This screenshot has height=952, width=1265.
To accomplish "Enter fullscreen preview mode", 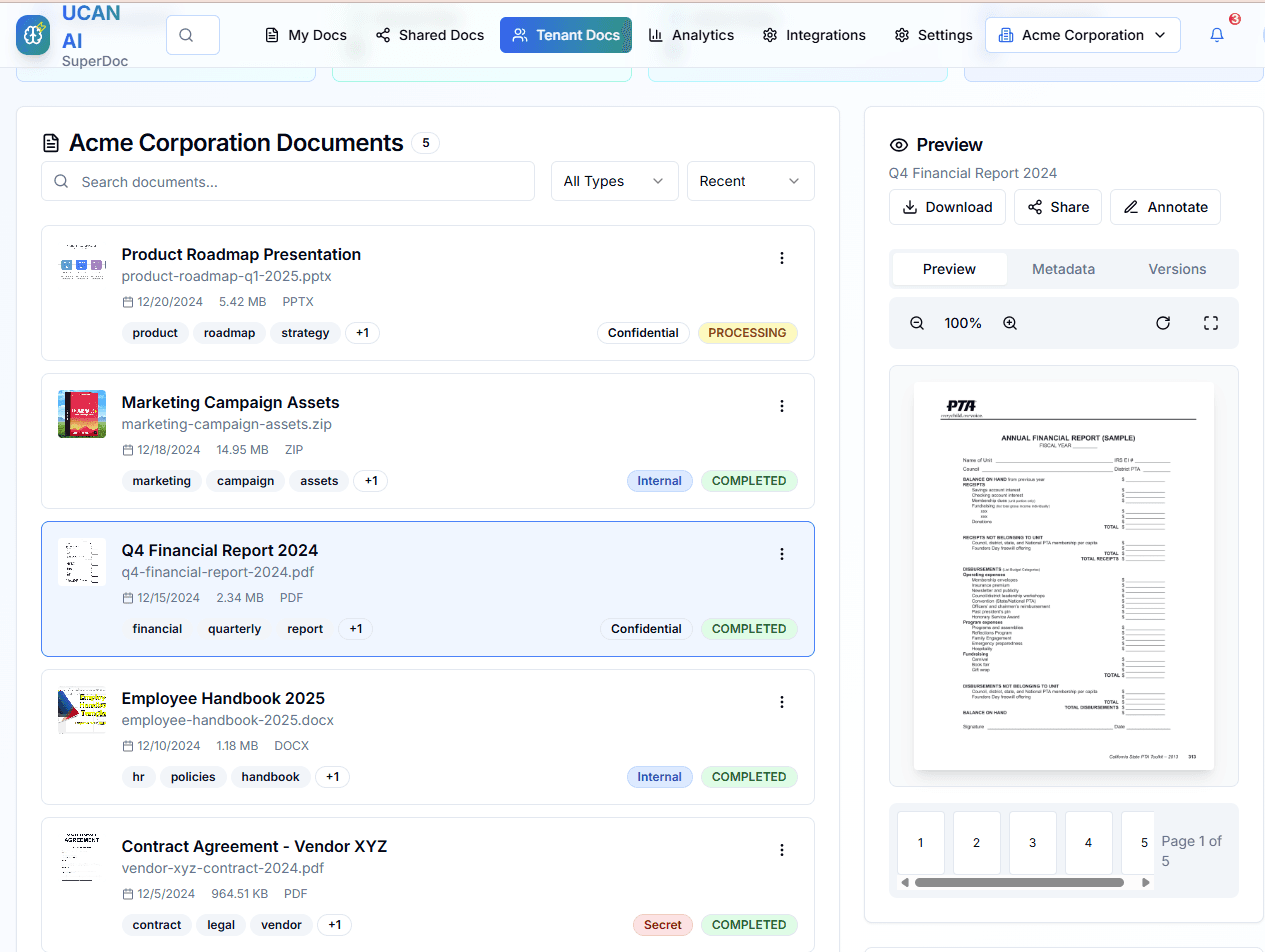I will [x=1211, y=323].
